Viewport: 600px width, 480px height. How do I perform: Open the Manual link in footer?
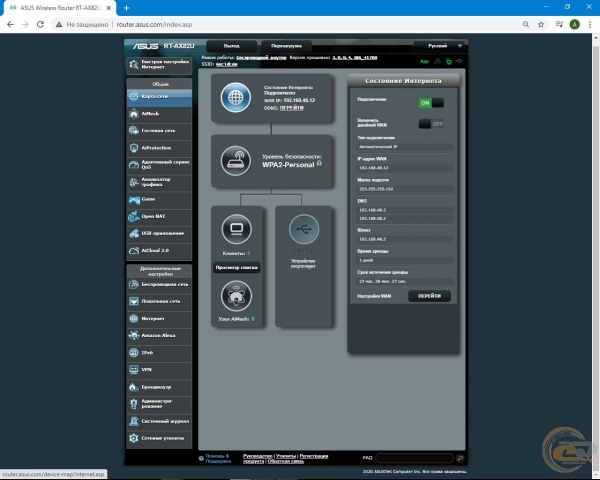[258, 456]
